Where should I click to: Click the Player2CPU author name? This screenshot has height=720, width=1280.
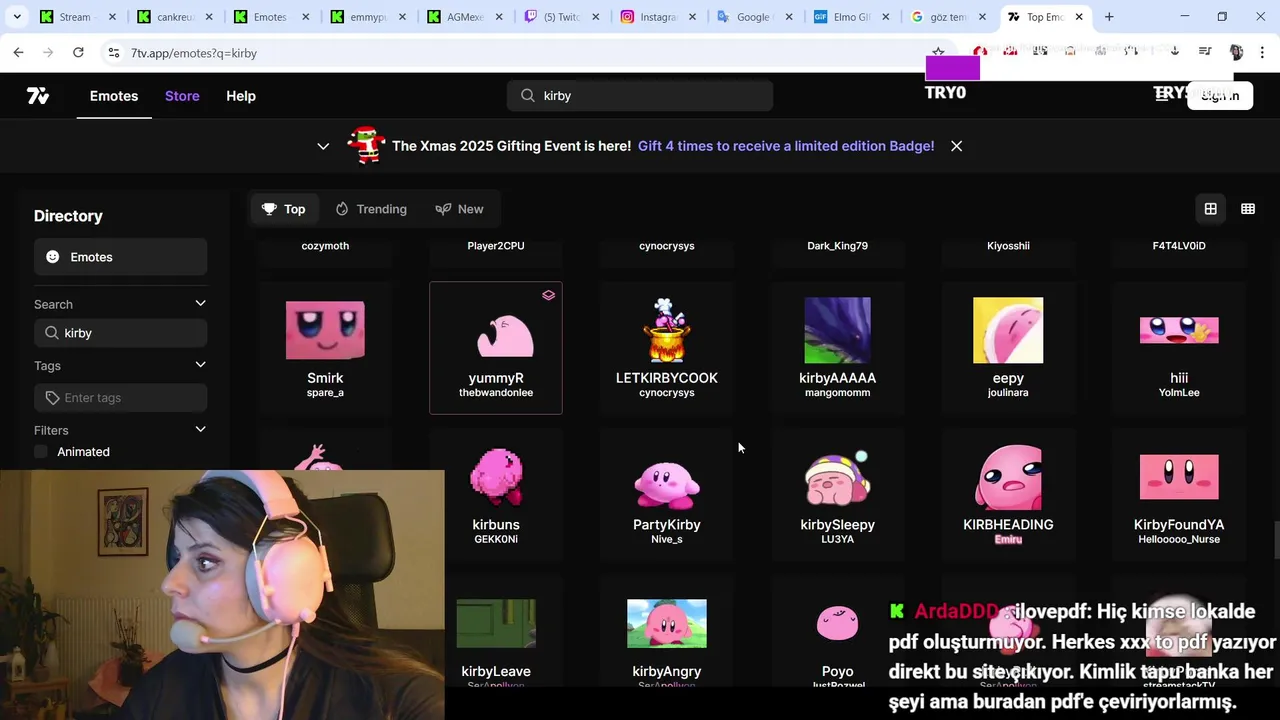click(x=496, y=246)
